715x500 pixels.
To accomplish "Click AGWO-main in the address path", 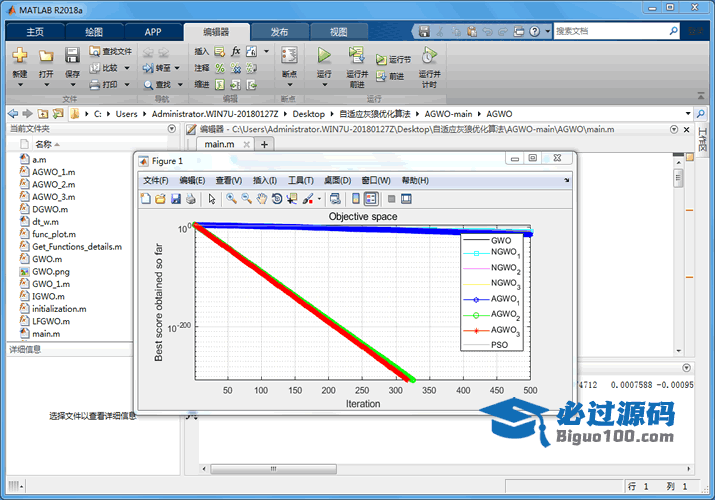I will pos(448,114).
